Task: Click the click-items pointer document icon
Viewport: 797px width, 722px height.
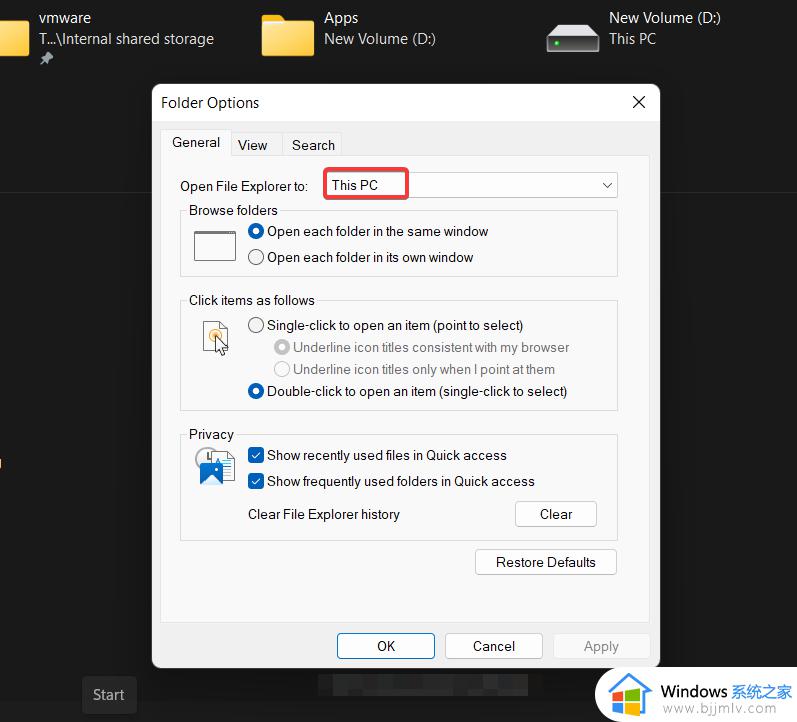Action: 216,338
